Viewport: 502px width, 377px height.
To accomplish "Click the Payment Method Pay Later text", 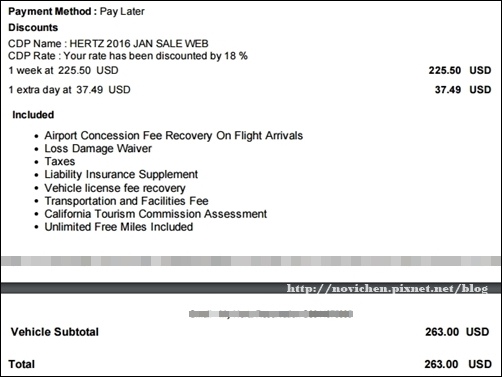I will (x=76, y=11).
